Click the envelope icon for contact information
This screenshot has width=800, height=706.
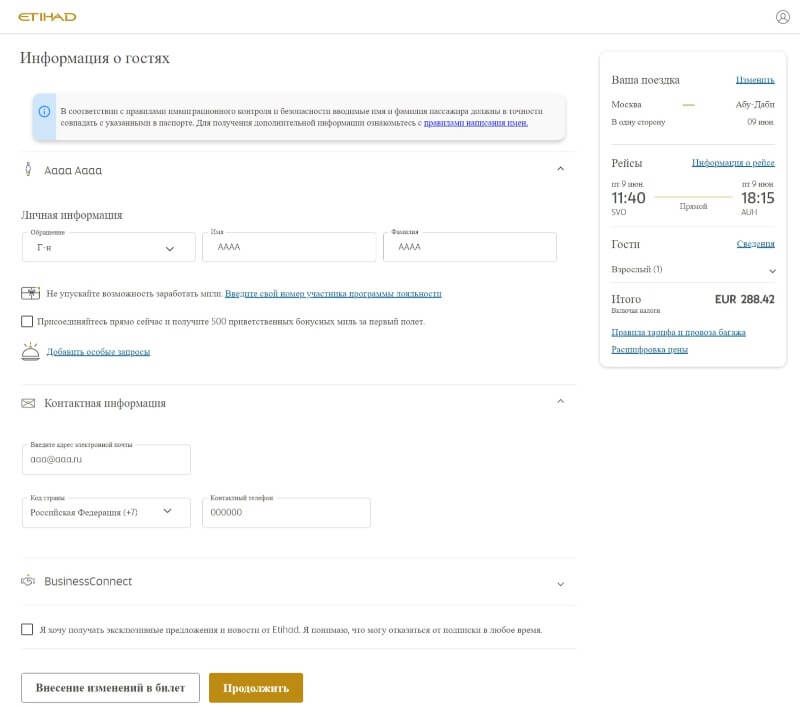pos(28,404)
